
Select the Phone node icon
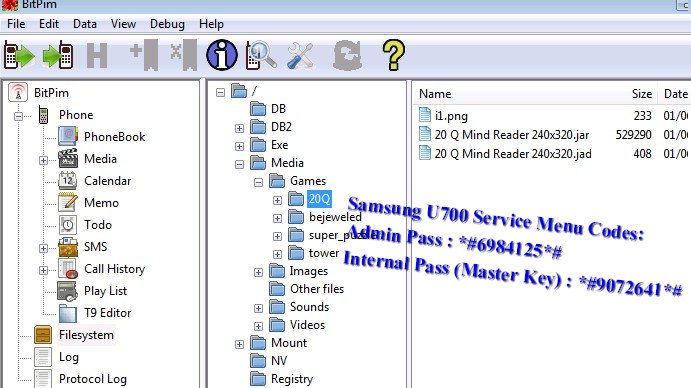pos(43,115)
